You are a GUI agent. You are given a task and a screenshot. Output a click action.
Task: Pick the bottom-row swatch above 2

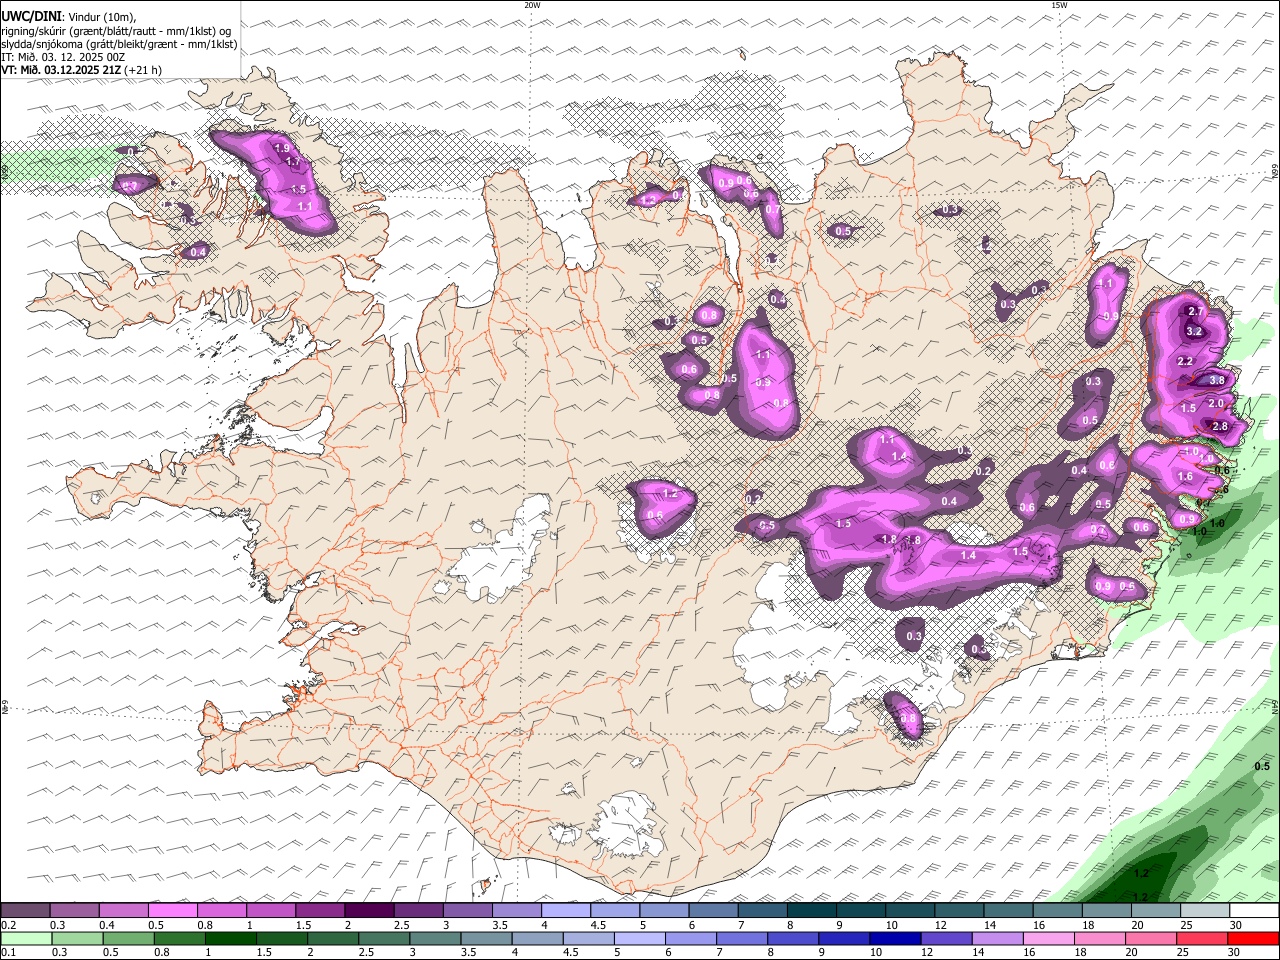(333, 939)
